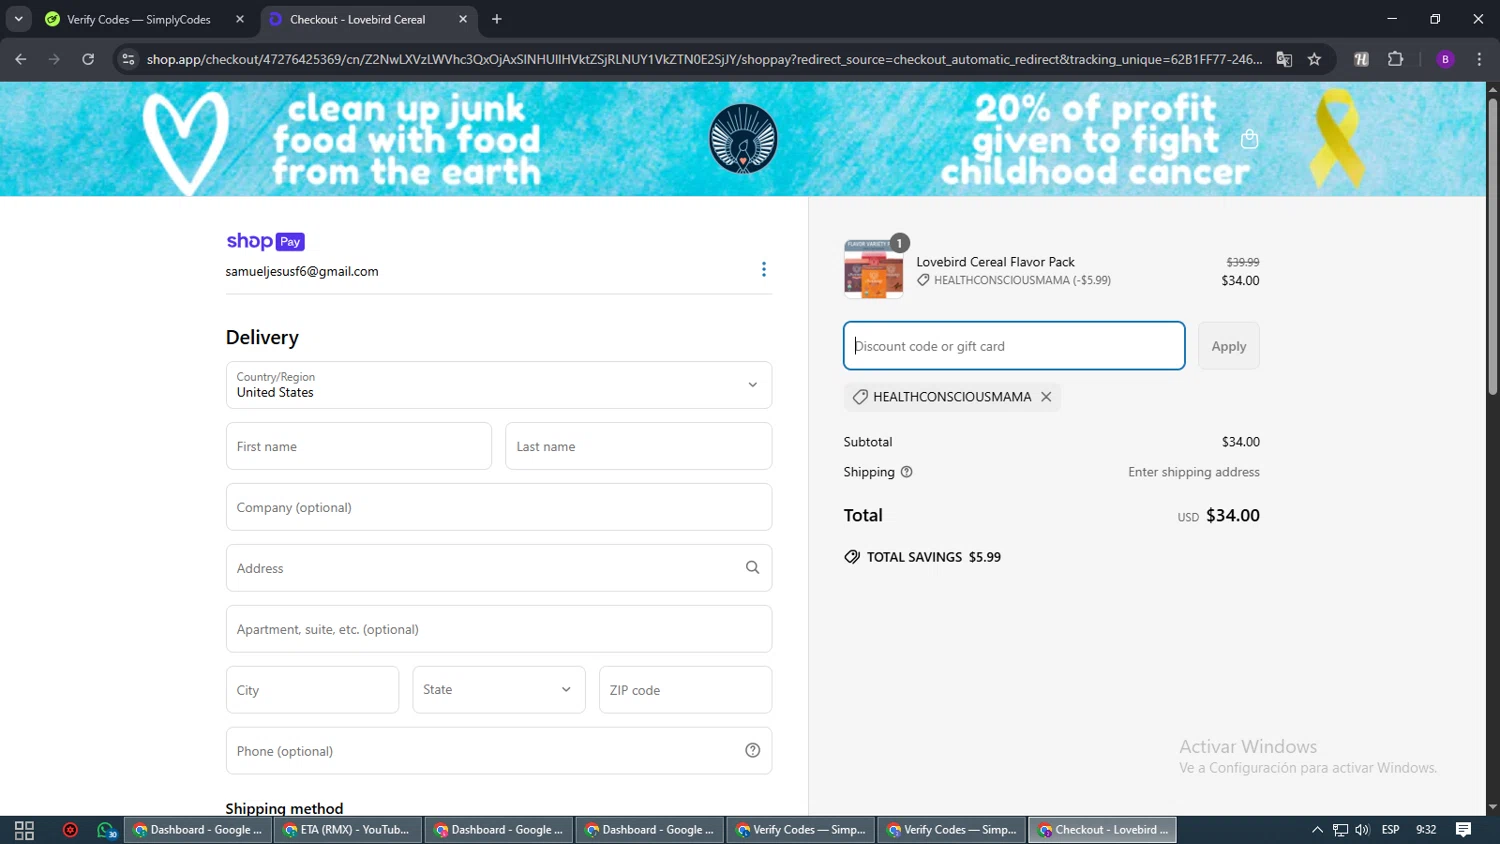Image resolution: width=1500 pixels, height=844 pixels.
Task: Remove the HEALTHCONSCIOUSMAMA discount code
Action: [1046, 397]
